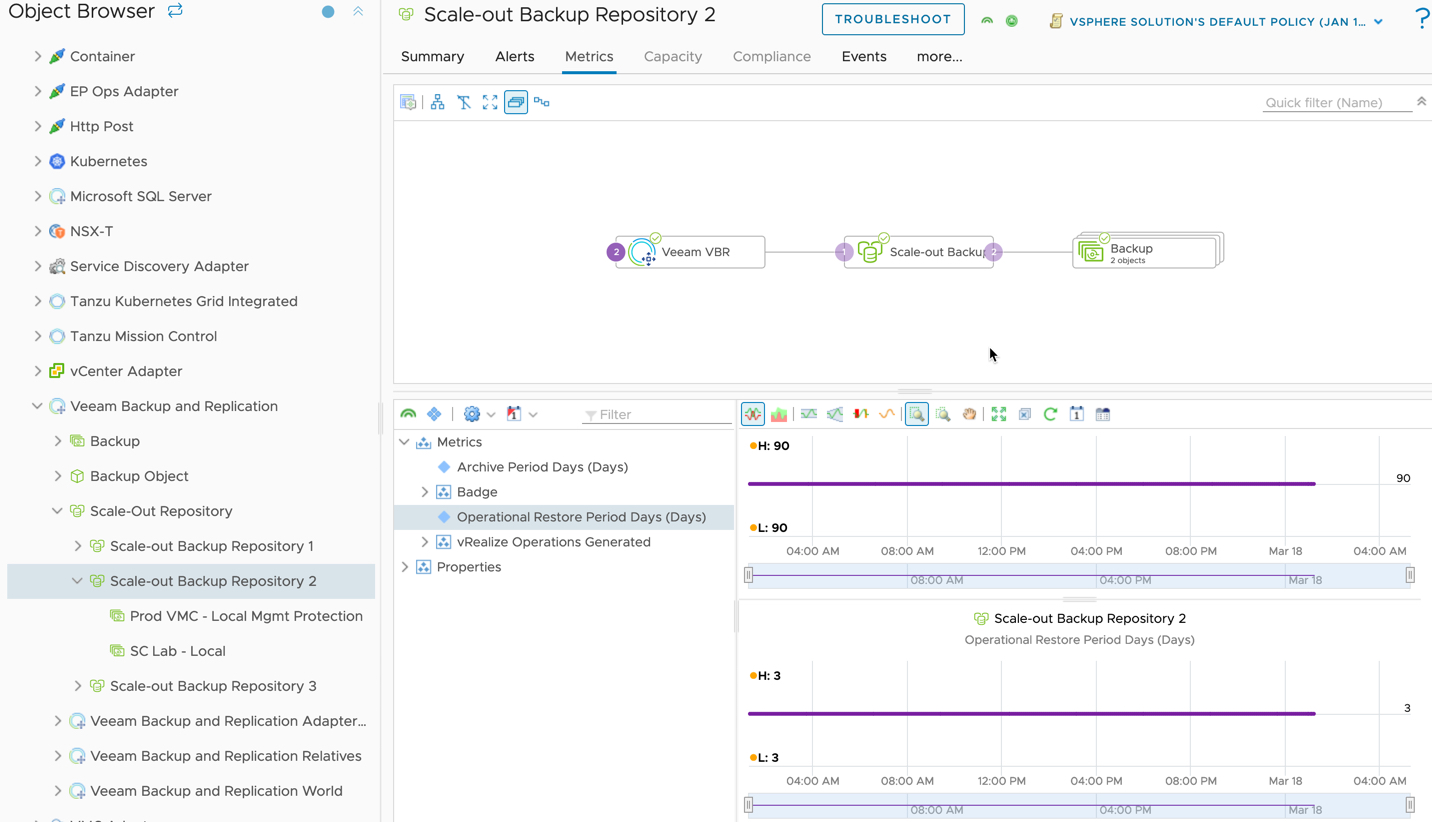Expand the Kubernetes adapter node
The width and height of the screenshot is (1432, 822).
38,161
